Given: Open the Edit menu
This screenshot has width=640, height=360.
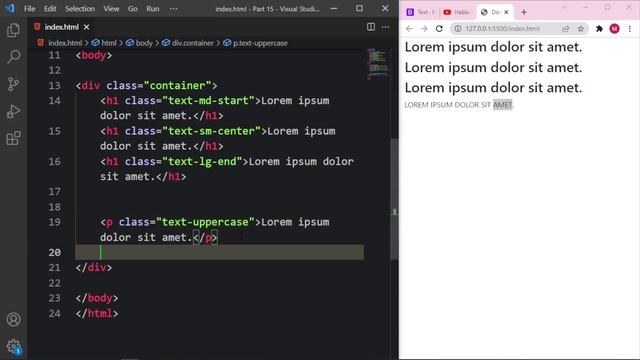Looking at the screenshot, I should (x=50, y=9).
